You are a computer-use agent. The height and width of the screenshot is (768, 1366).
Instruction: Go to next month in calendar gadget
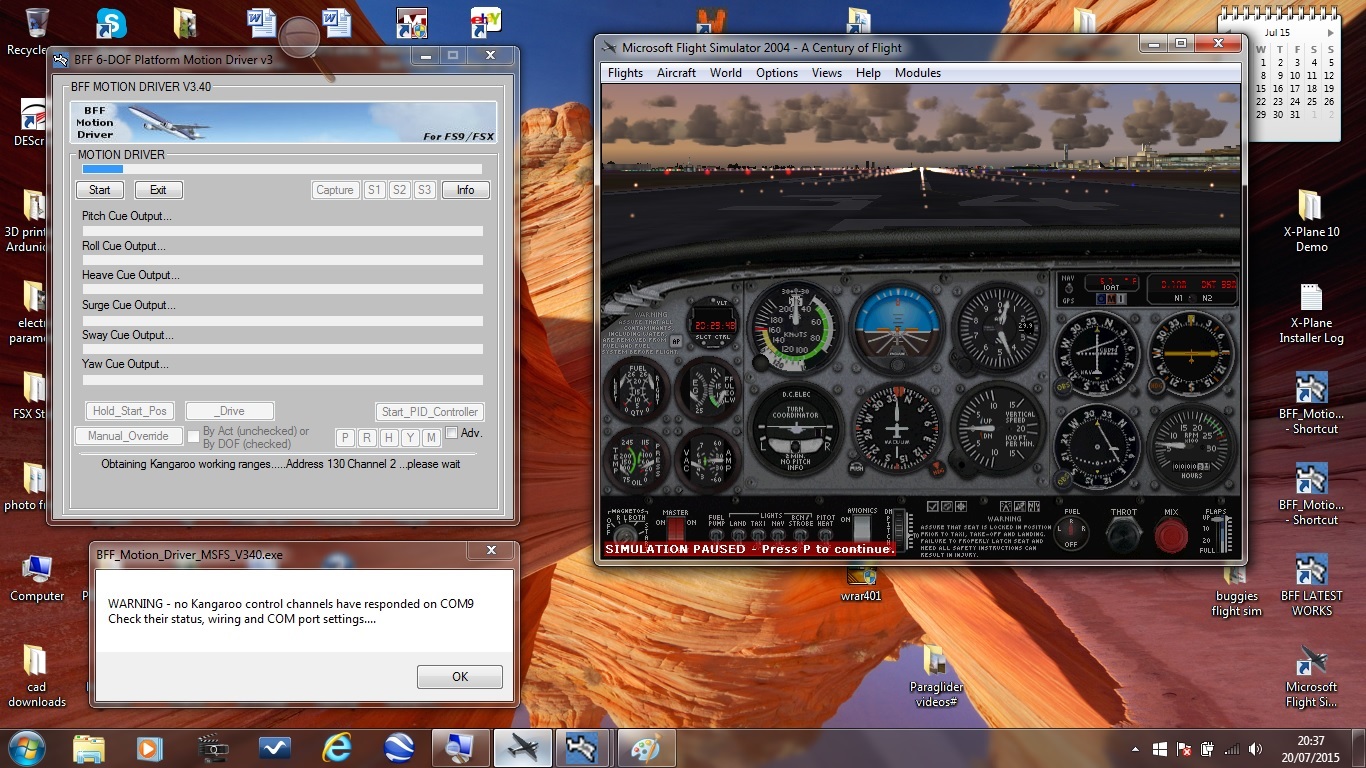pyautogui.click(x=1330, y=33)
